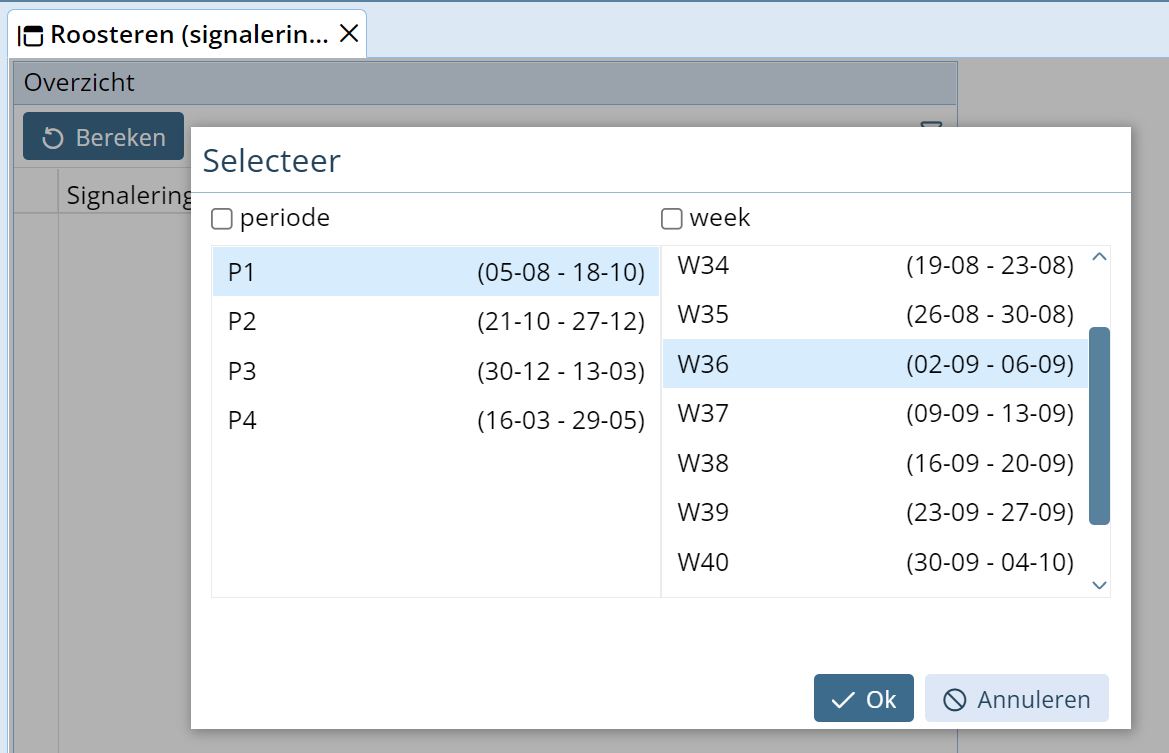This screenshot has width=1169, height=753.
Task: Enable the week checkbox
Action: 672,218
